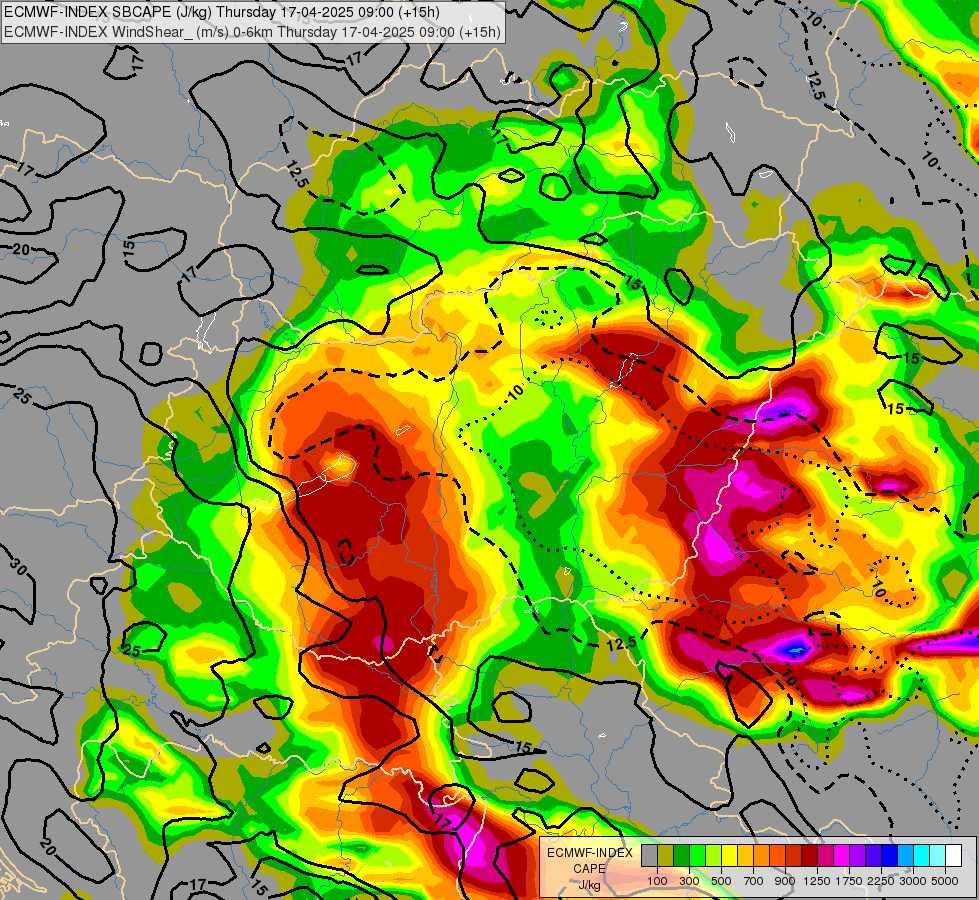Select the amber legend swatch
This screenshot has height=900, width=979.
coord(745,856)
